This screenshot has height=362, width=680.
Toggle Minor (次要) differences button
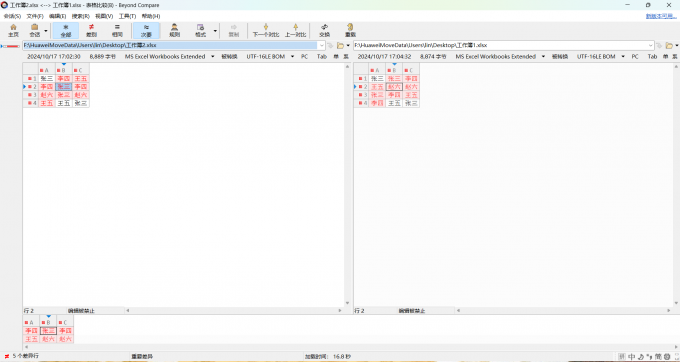(147, 30)
